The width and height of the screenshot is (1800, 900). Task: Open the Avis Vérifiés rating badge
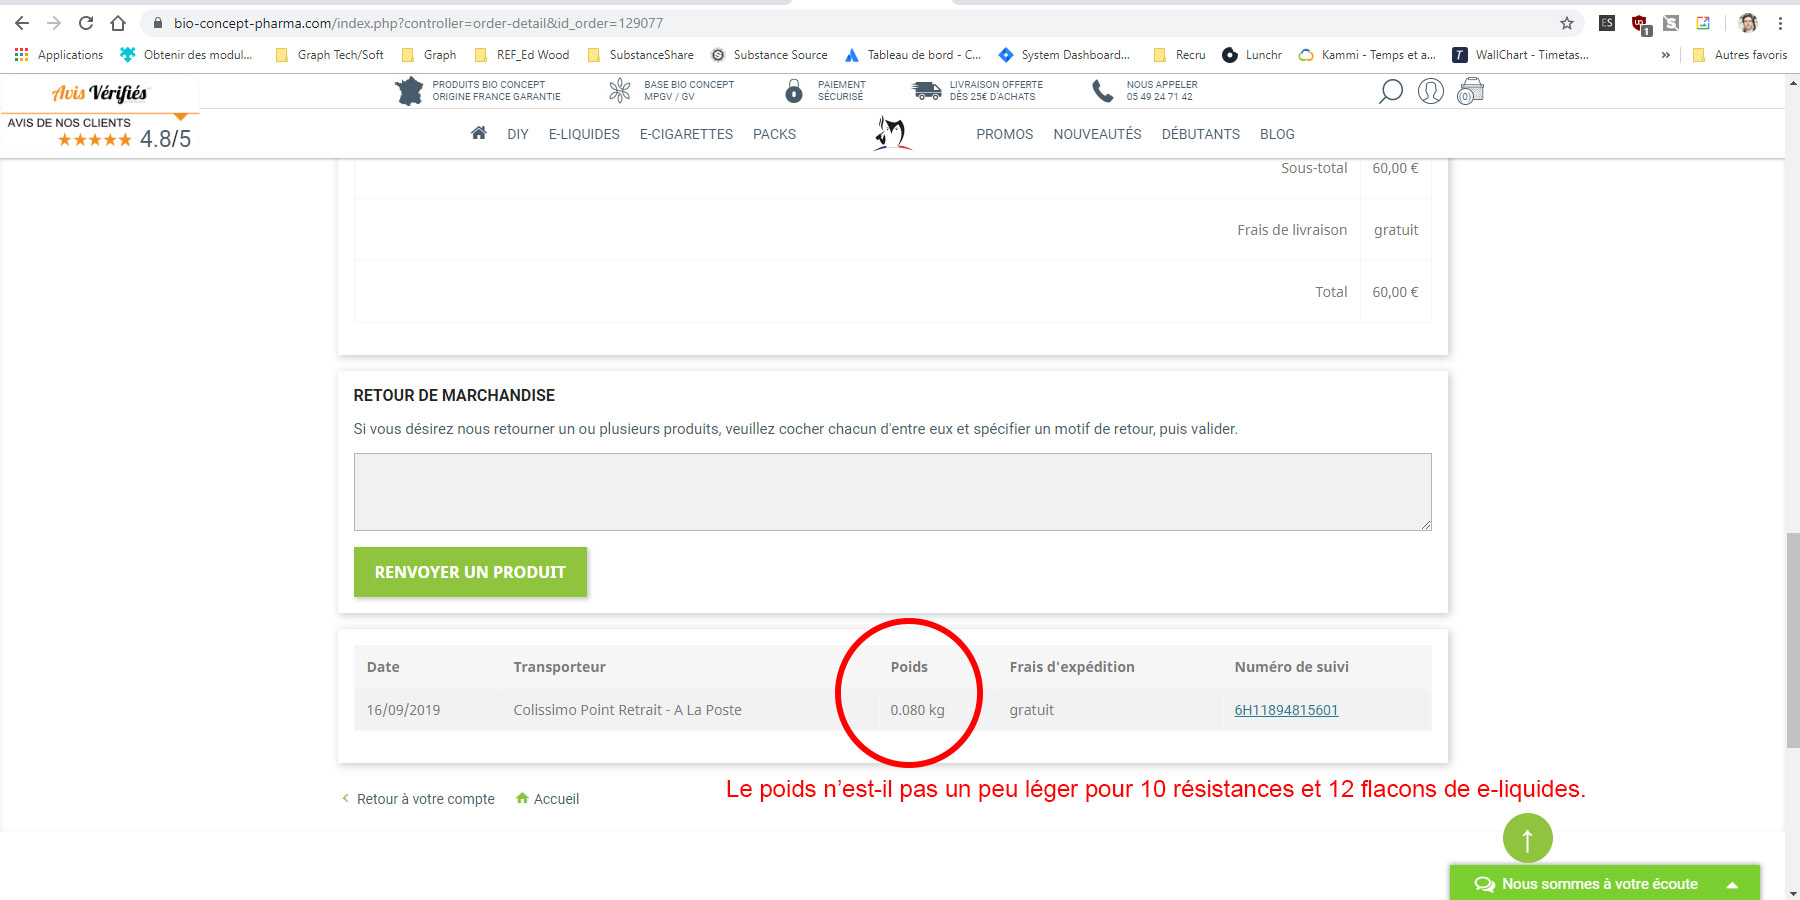click(x=100, y=115)
